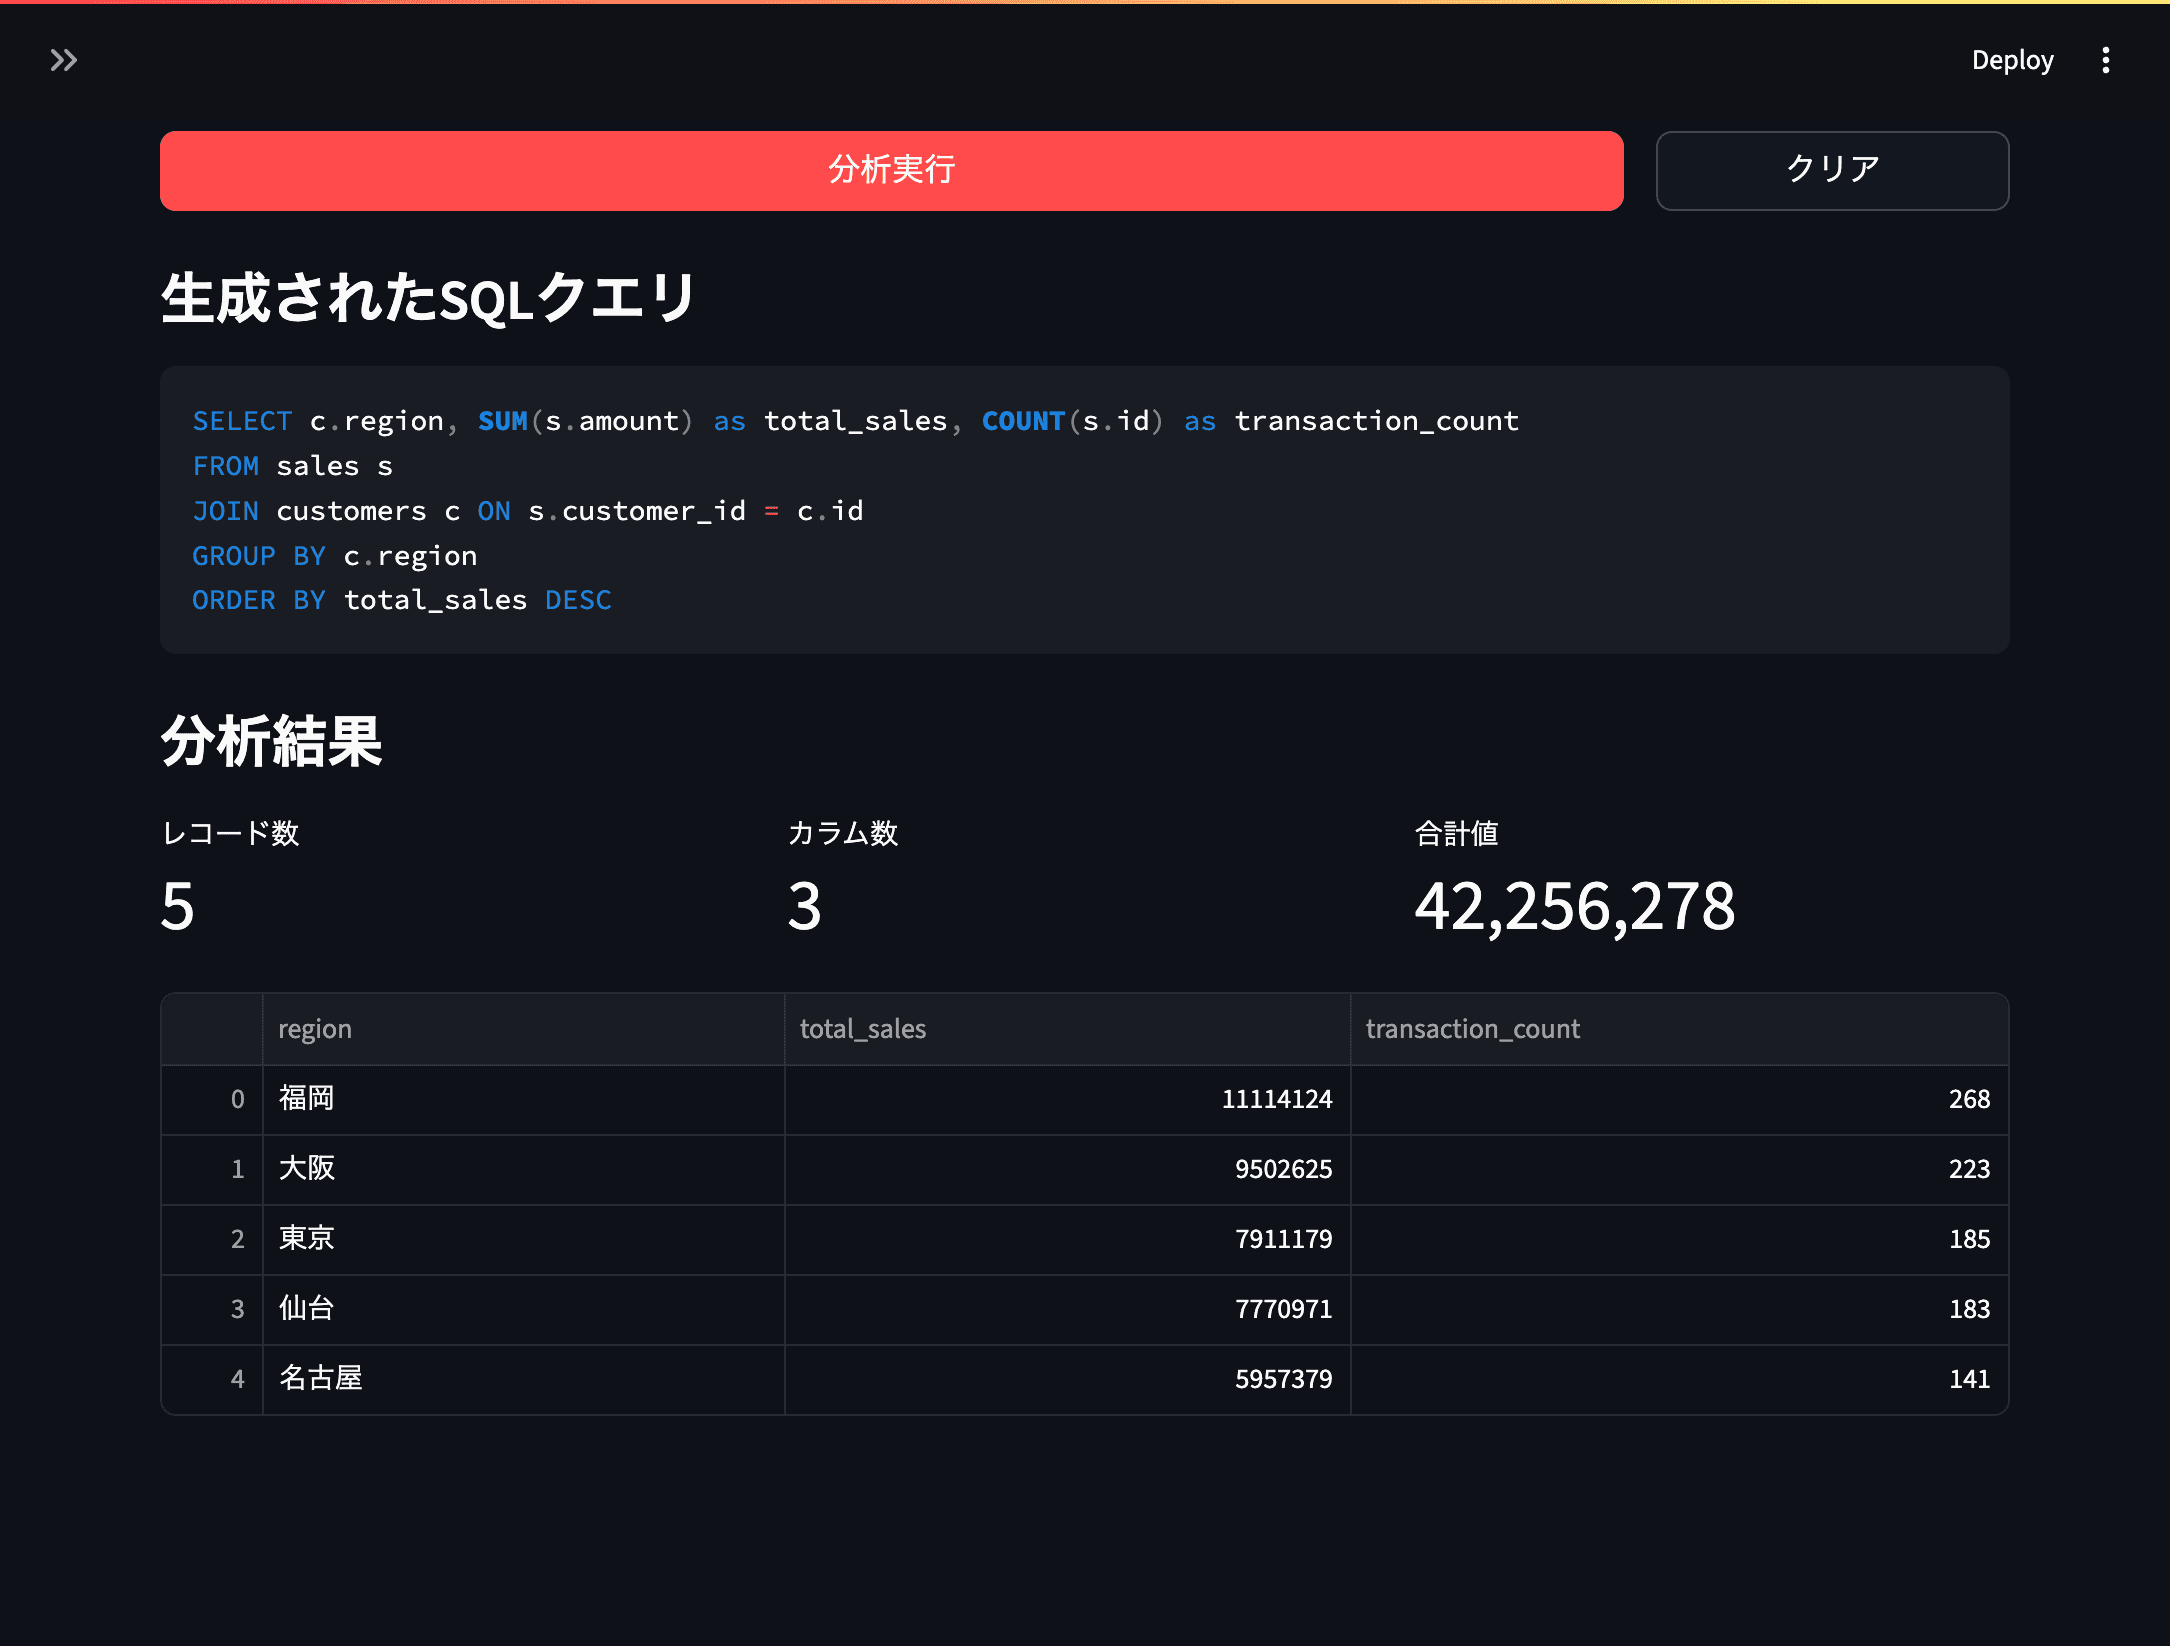Select the 大阪 row in the results table

307,1169
